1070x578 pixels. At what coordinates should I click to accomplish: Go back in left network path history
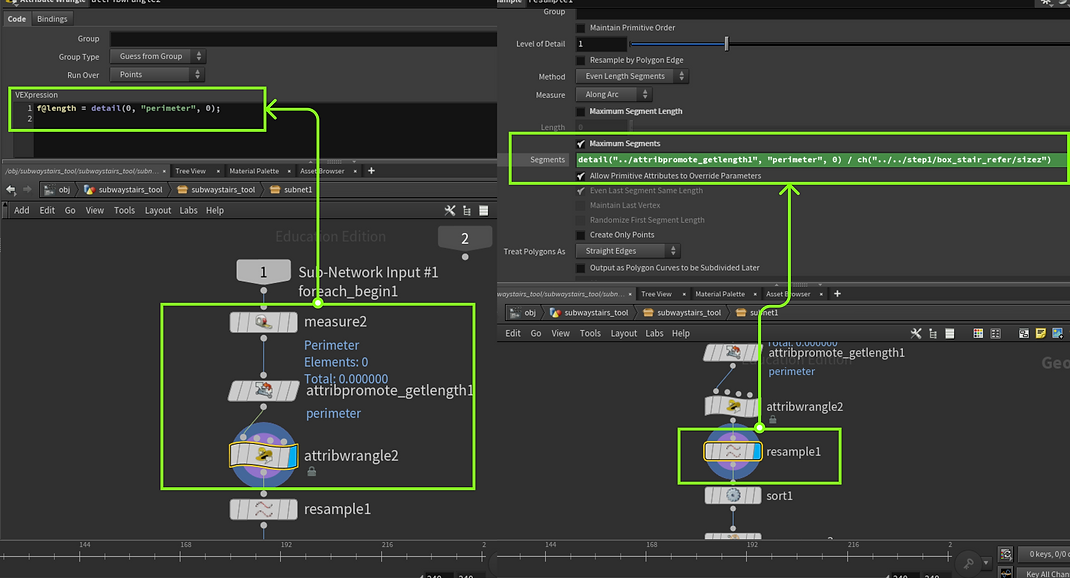pos(11,190)
